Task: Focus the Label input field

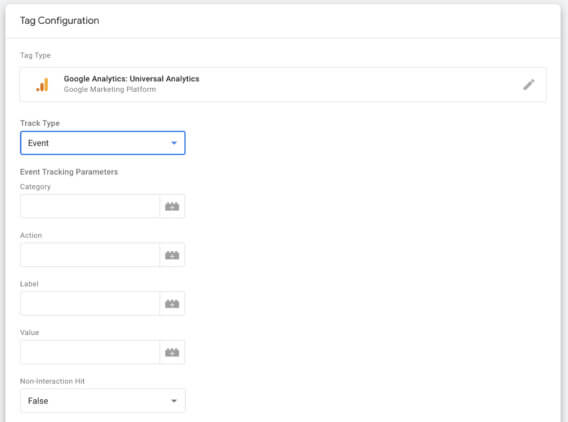Action: [90, 304]
